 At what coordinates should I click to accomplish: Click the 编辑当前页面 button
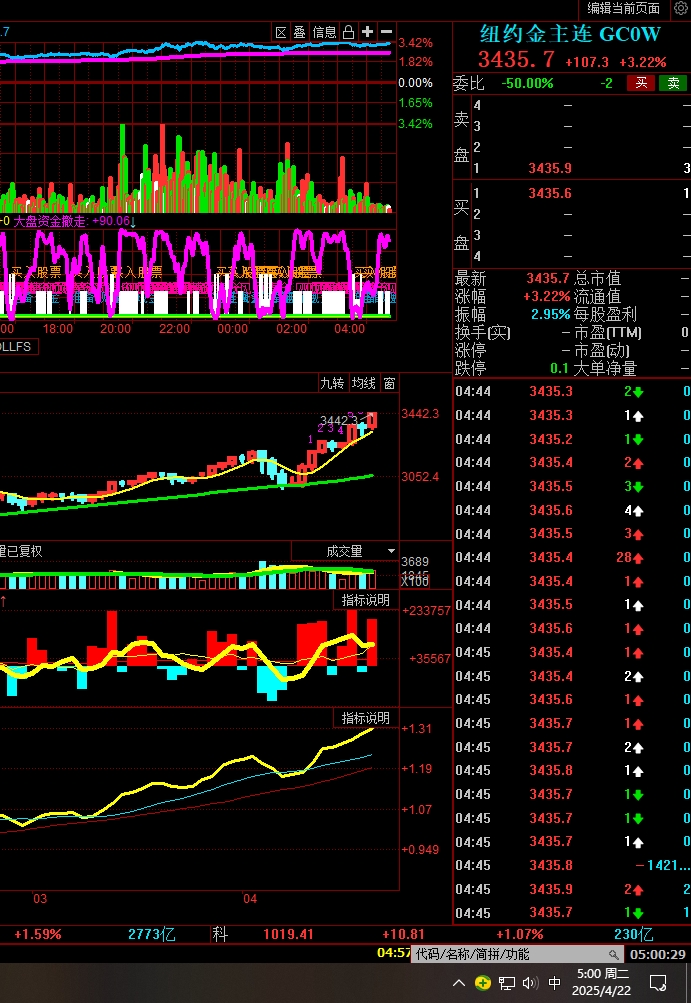[x=623, y=8]
